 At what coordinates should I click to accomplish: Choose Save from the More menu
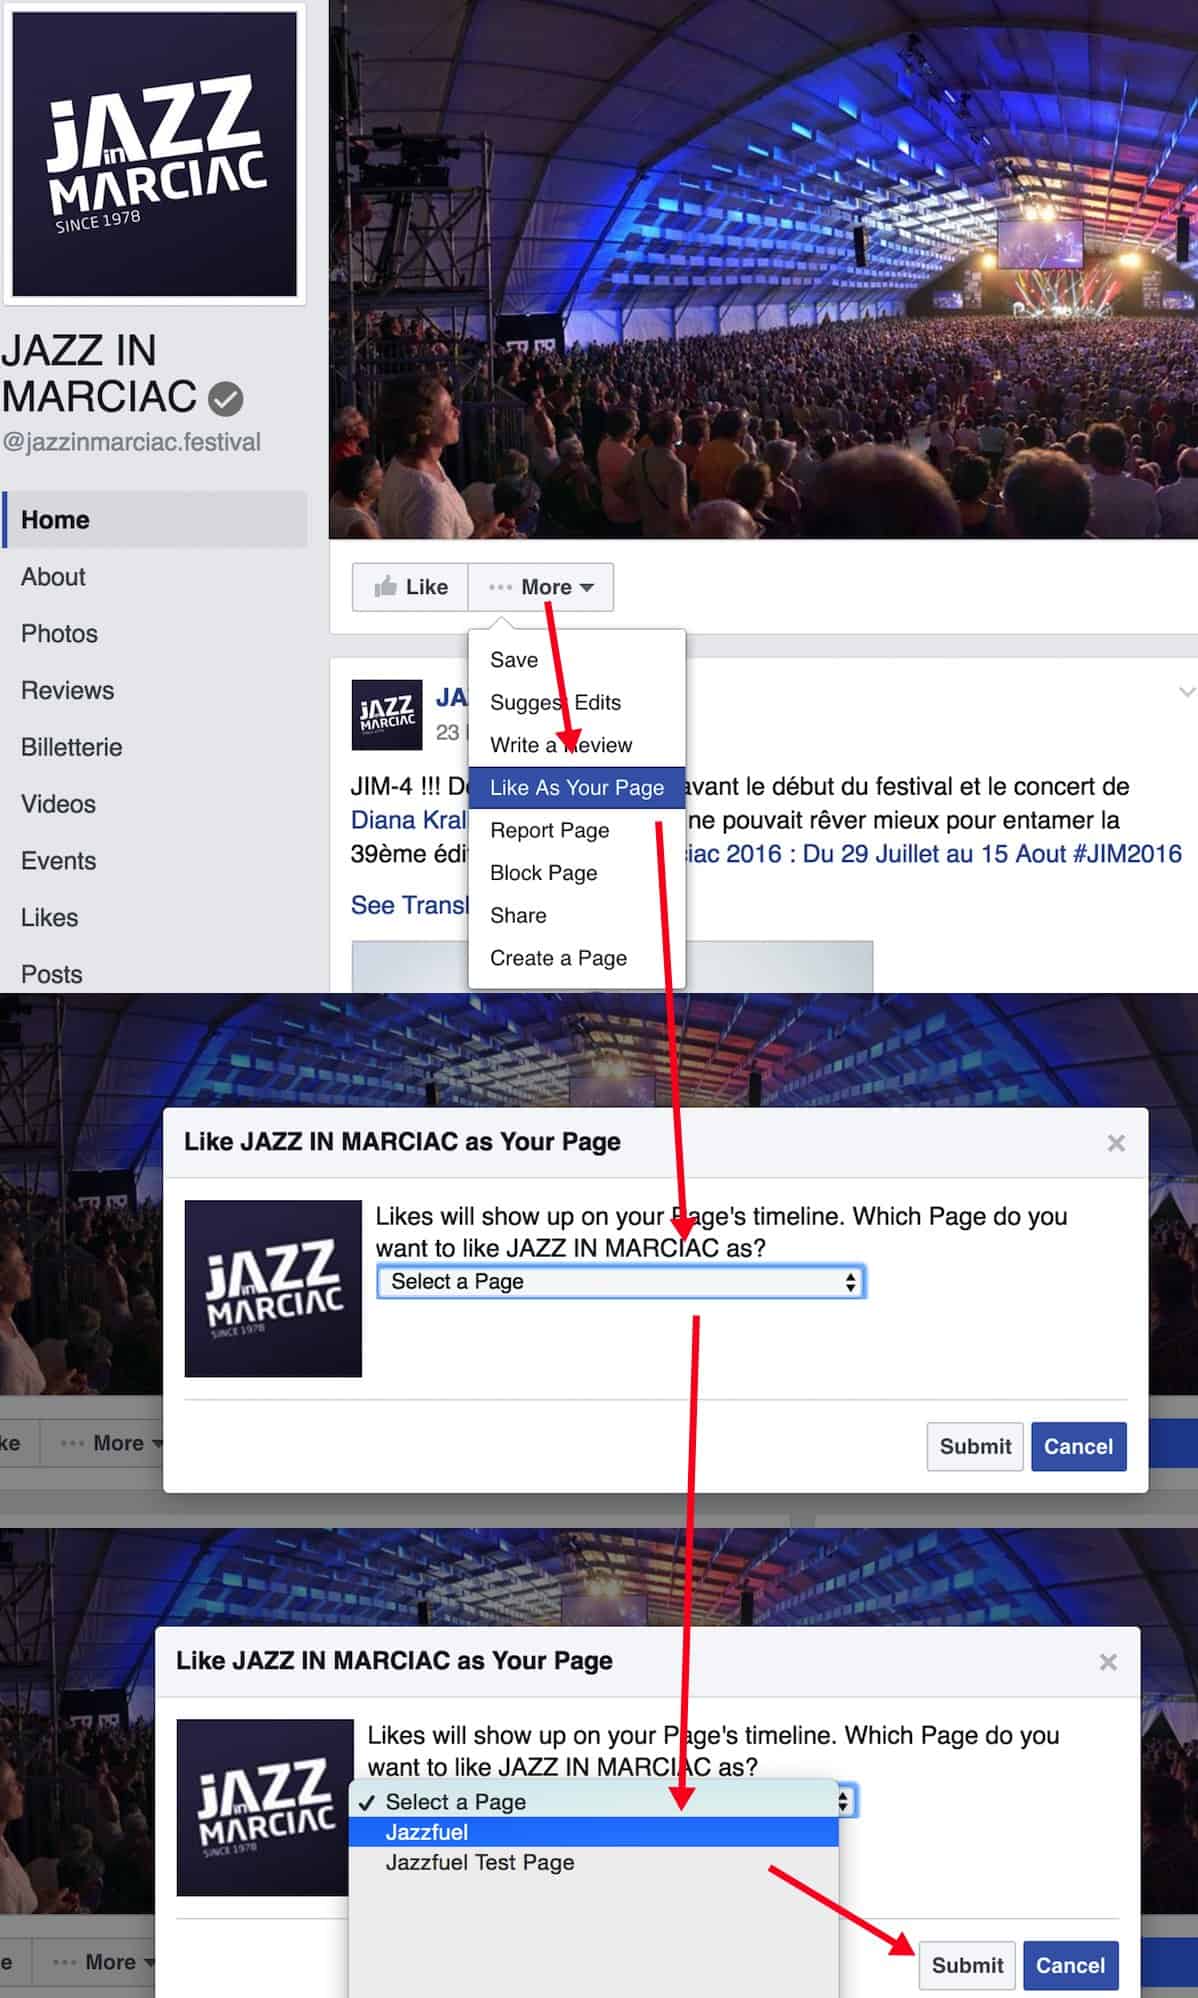click(577, 660)
